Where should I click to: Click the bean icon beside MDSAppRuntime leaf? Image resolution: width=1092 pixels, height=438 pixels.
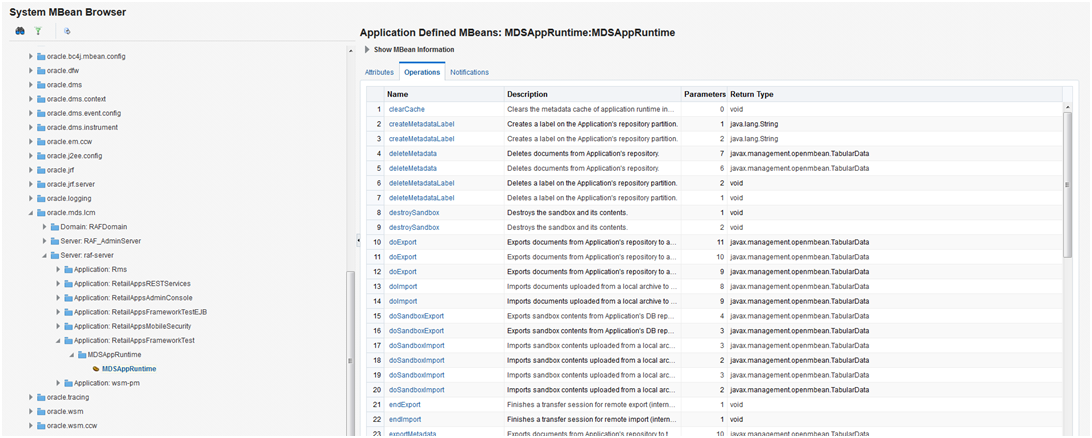tap(96, 369)
